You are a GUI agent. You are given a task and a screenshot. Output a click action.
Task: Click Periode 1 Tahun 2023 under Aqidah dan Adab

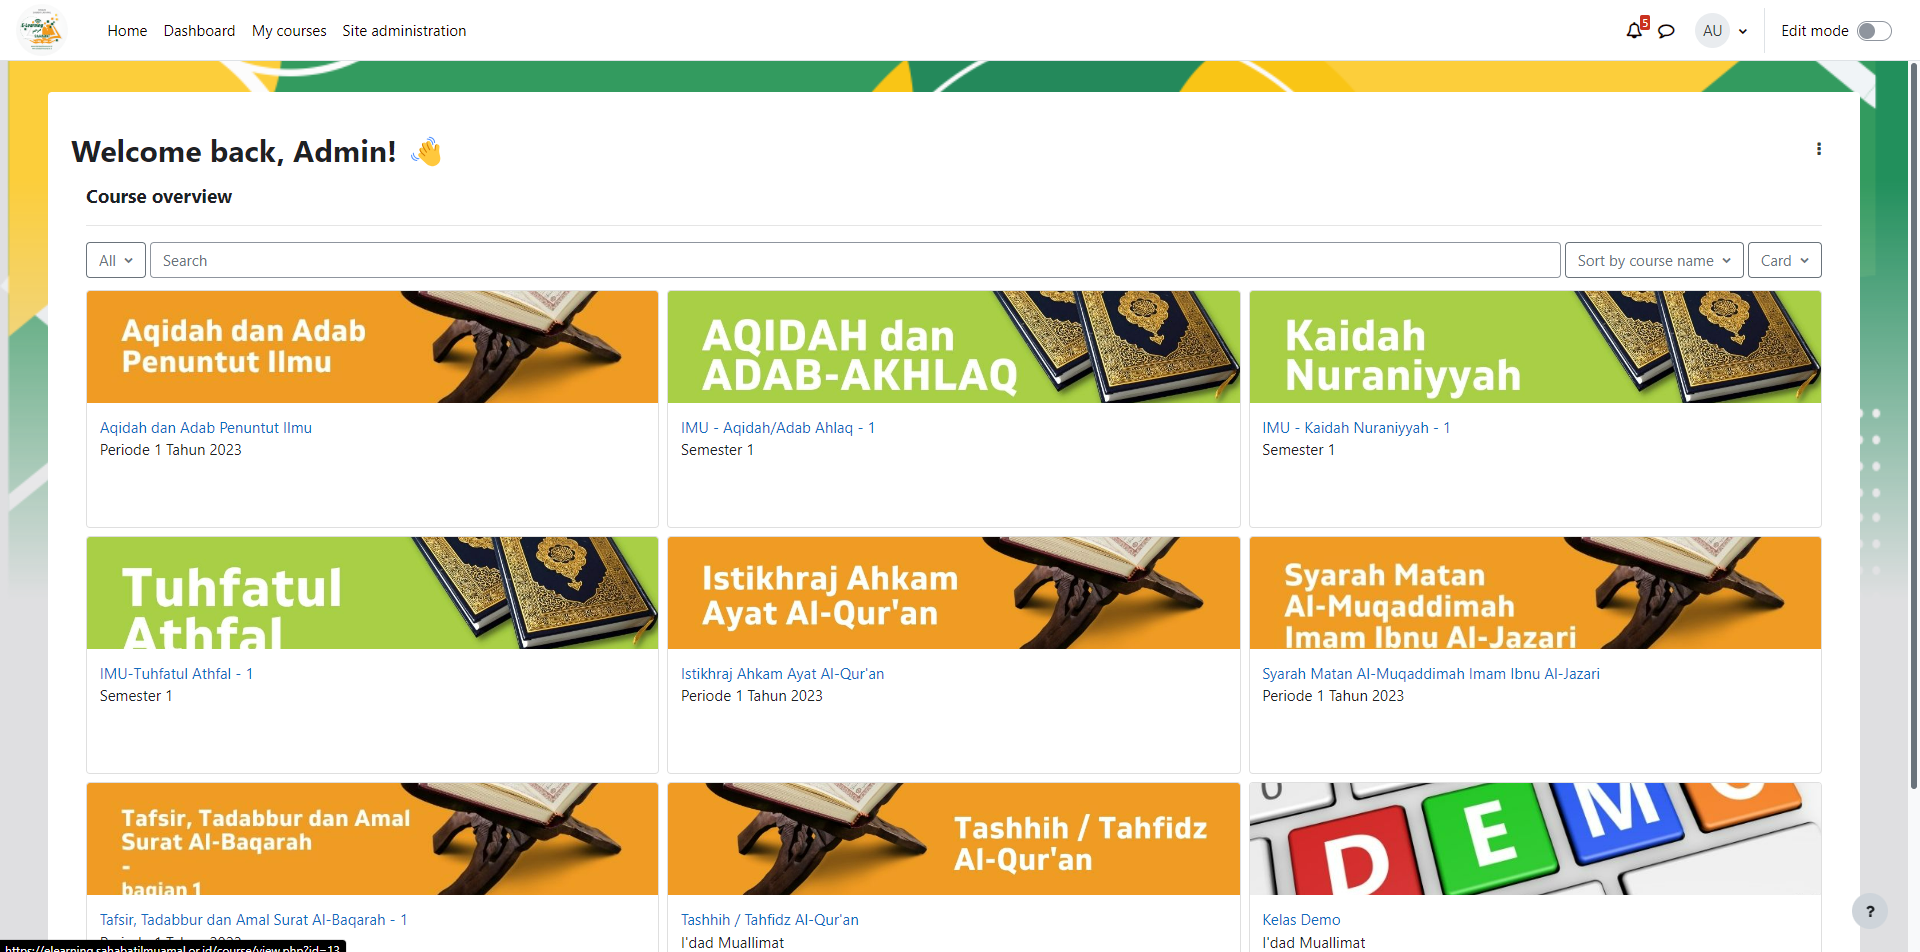pyautogui.click(x=171, y=450)
